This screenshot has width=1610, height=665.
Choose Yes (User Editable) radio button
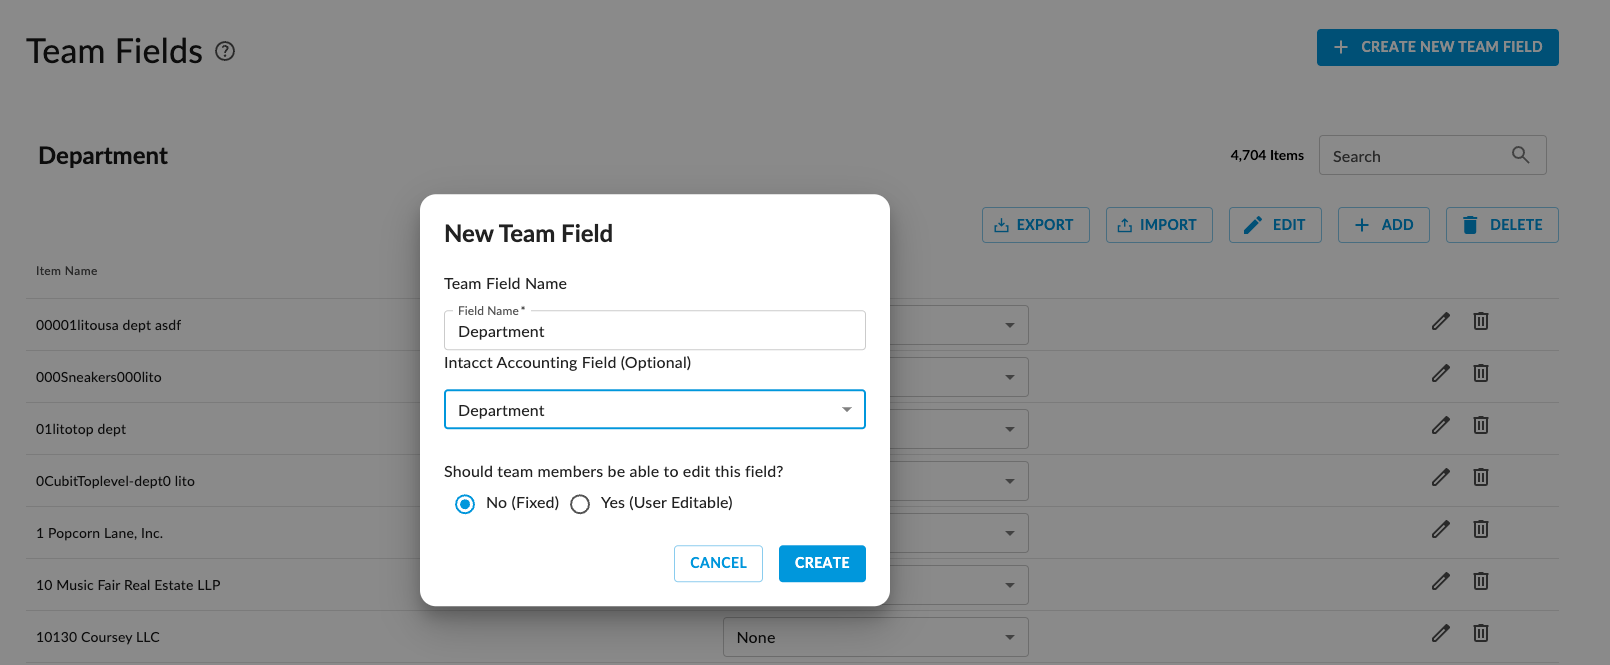tap(580, 504)
